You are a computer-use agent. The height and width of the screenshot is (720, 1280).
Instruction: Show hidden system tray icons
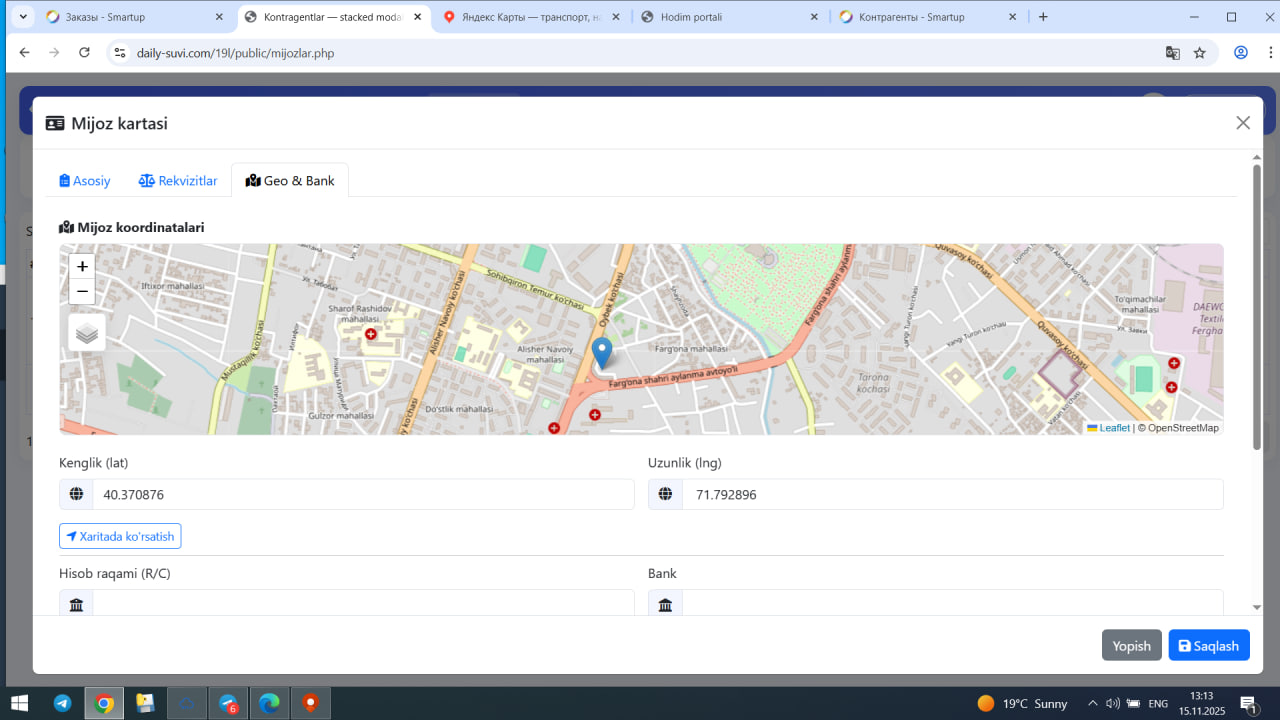point(1092,703)
